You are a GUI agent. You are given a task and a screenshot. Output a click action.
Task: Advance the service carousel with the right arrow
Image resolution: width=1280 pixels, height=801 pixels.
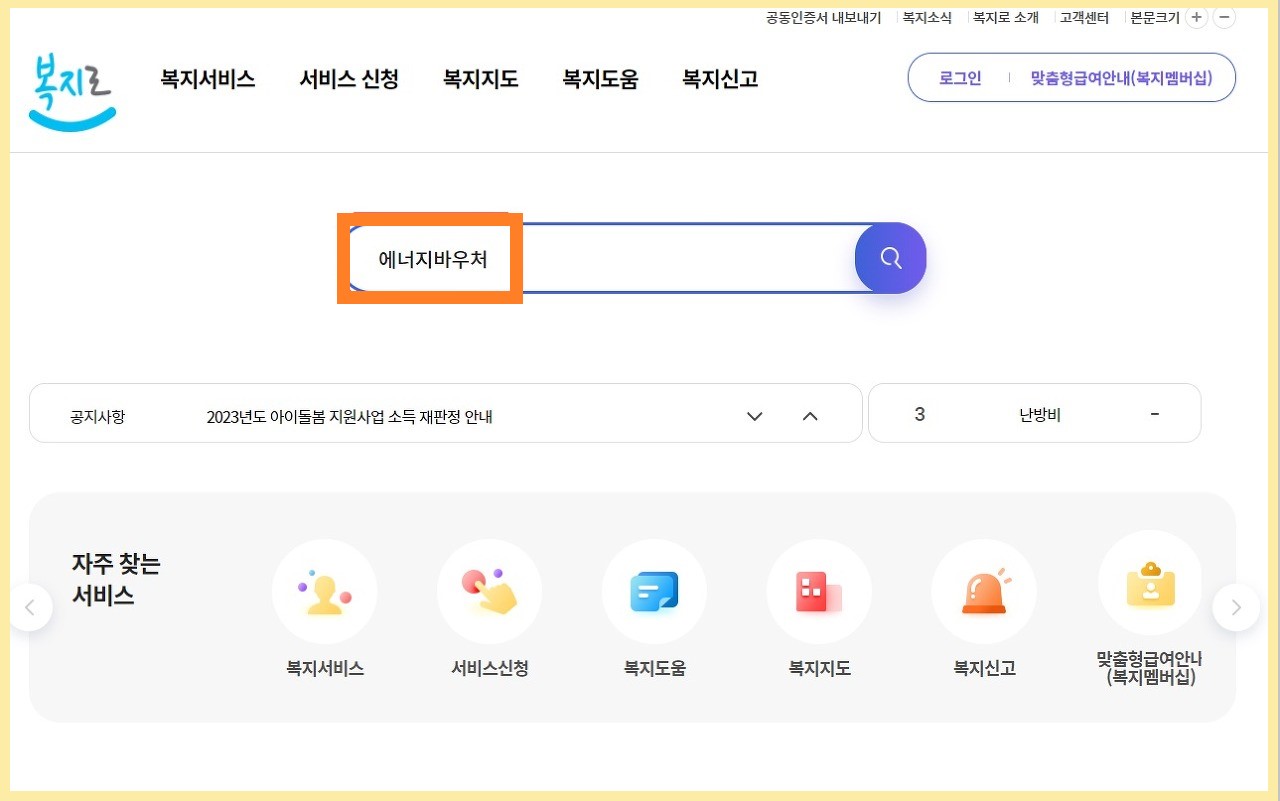point(1237,607)
